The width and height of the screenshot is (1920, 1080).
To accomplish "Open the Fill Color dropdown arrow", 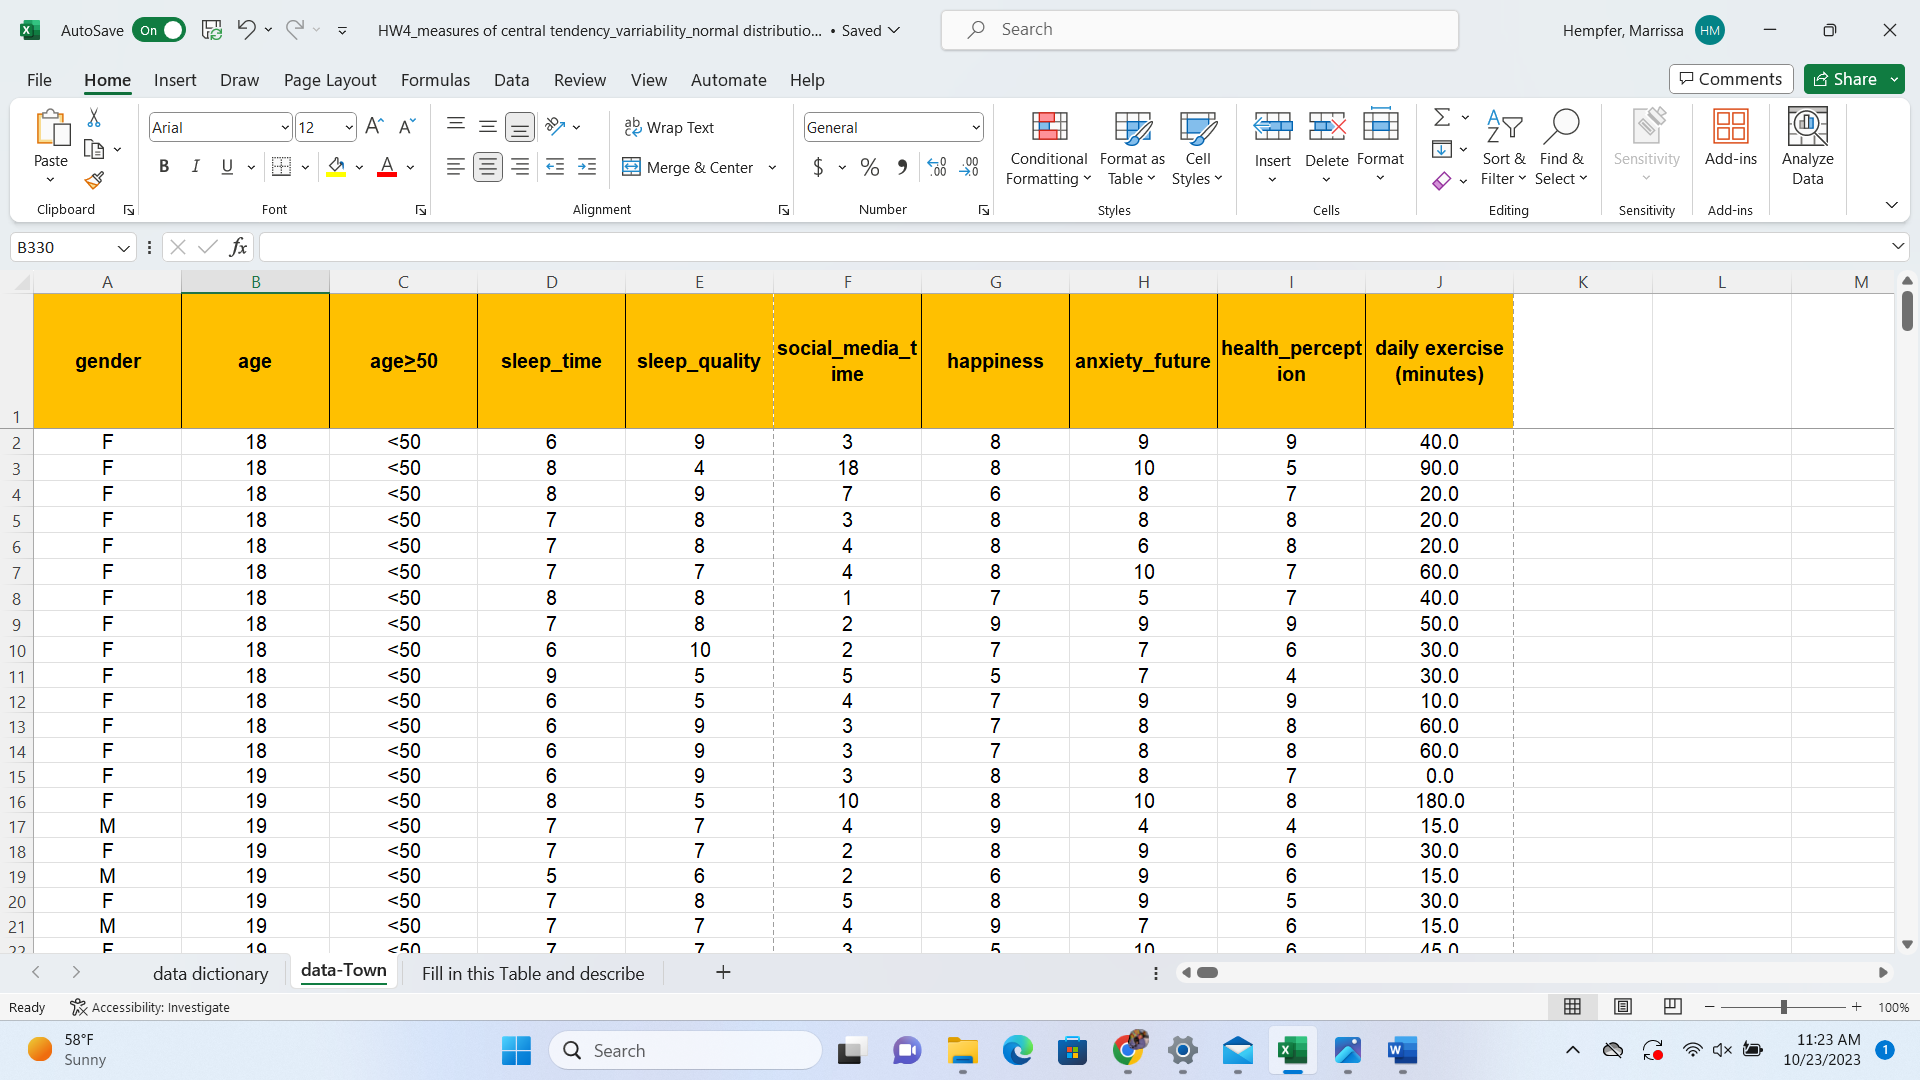I will (x=357, y=167).
